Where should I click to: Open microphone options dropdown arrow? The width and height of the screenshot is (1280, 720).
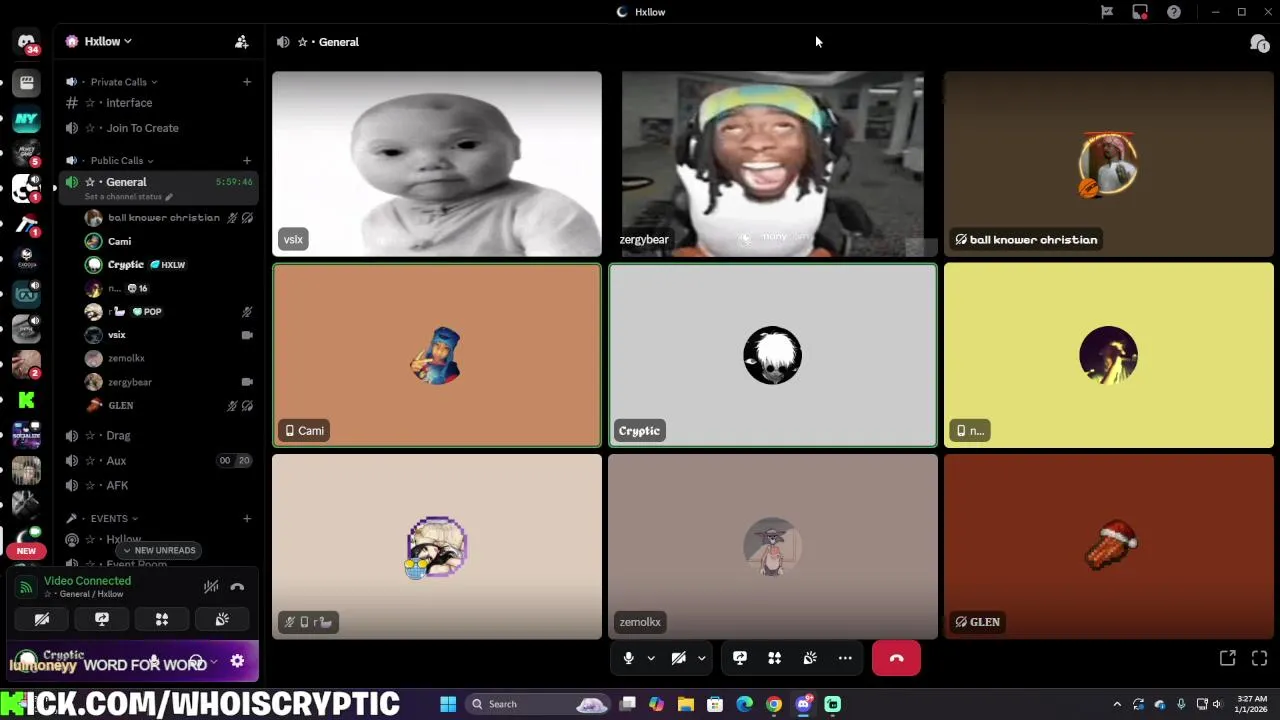pyautogui.click(x=651, y=658)
